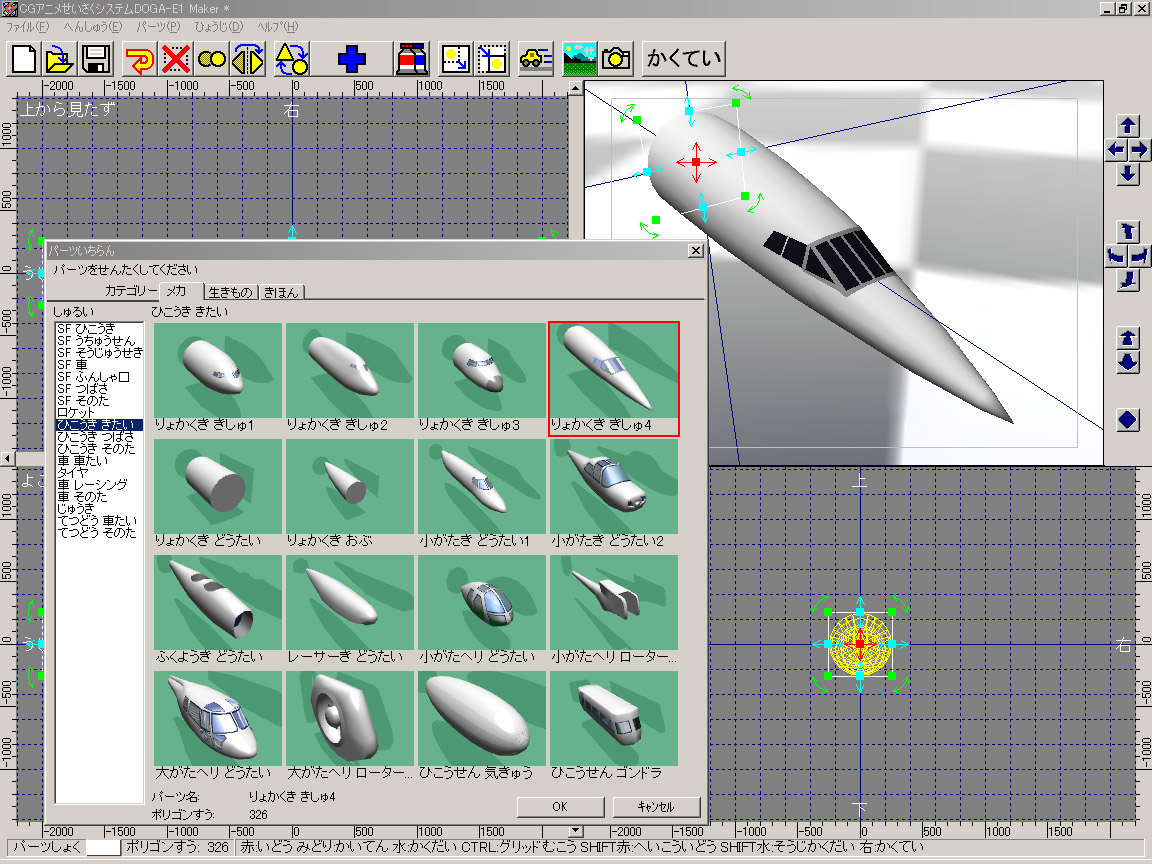
Task: Close the パーツいちらん dialog
Action: pyautogui.click(x=695, y=251)
